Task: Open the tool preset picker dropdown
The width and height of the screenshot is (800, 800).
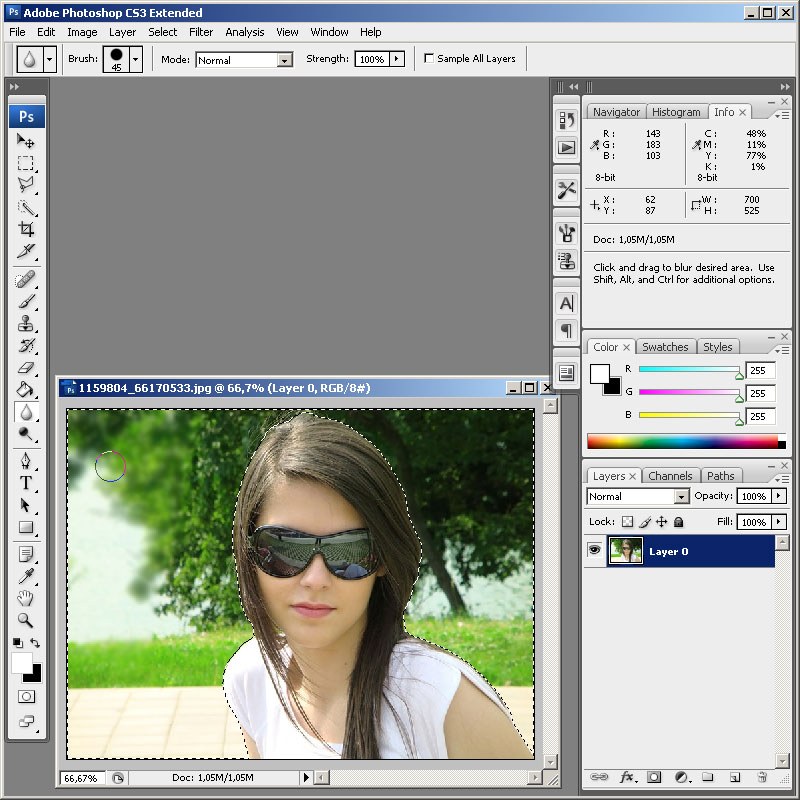Action: (49, 59)
